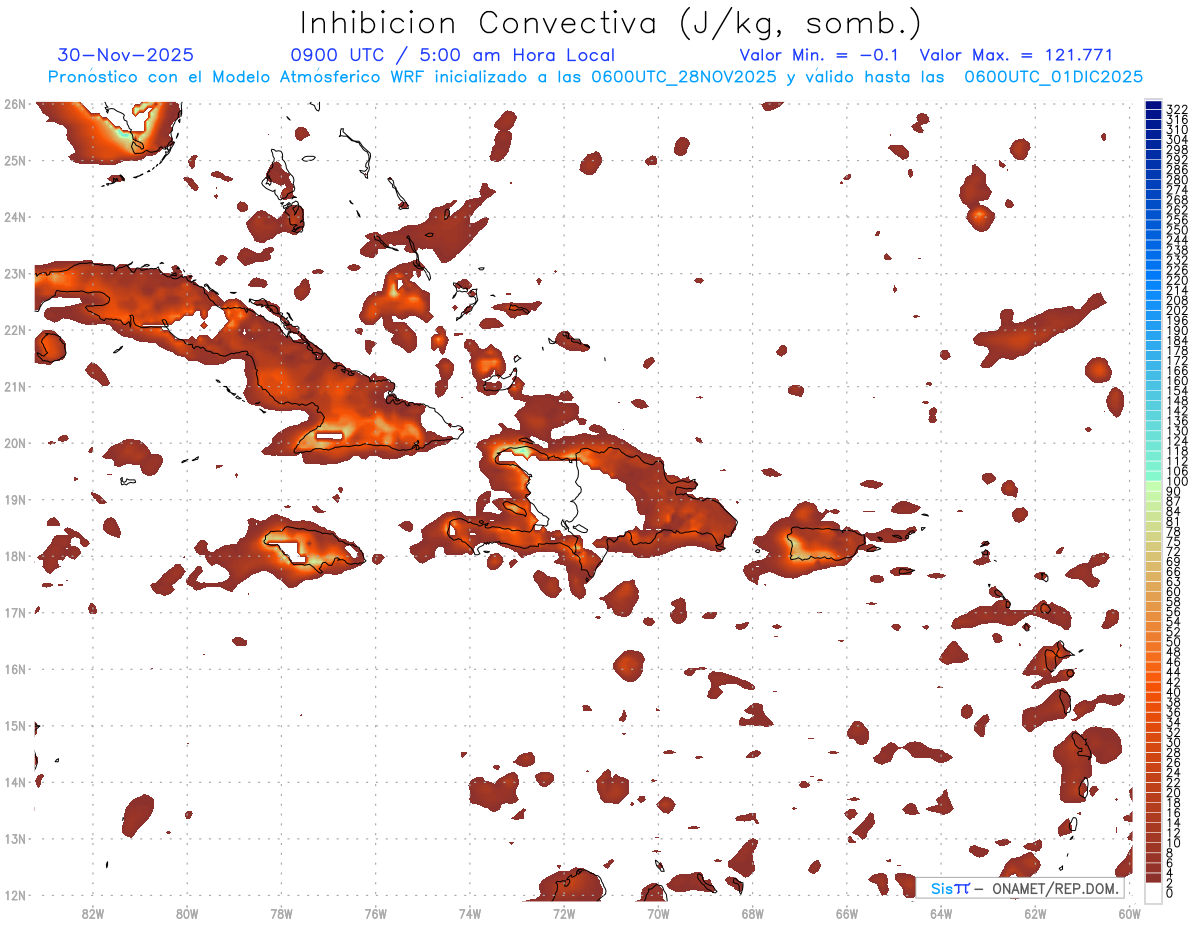Click the '82W' longitude label

click(92, 912)
